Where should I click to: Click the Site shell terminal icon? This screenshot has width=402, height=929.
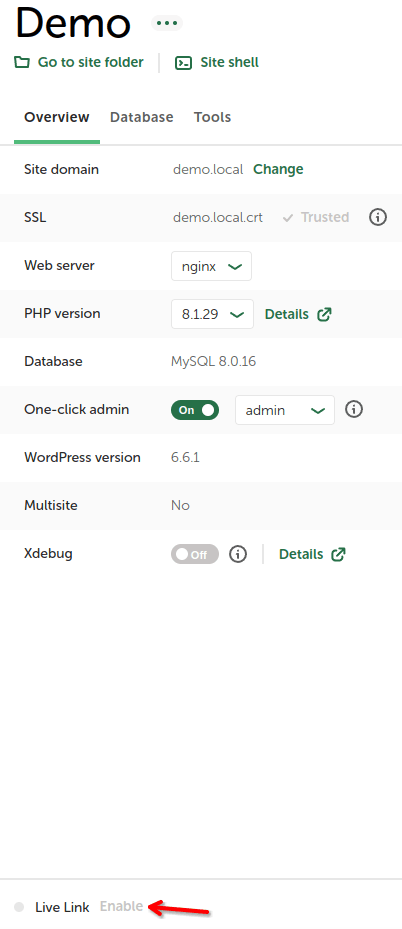point(184,63)
